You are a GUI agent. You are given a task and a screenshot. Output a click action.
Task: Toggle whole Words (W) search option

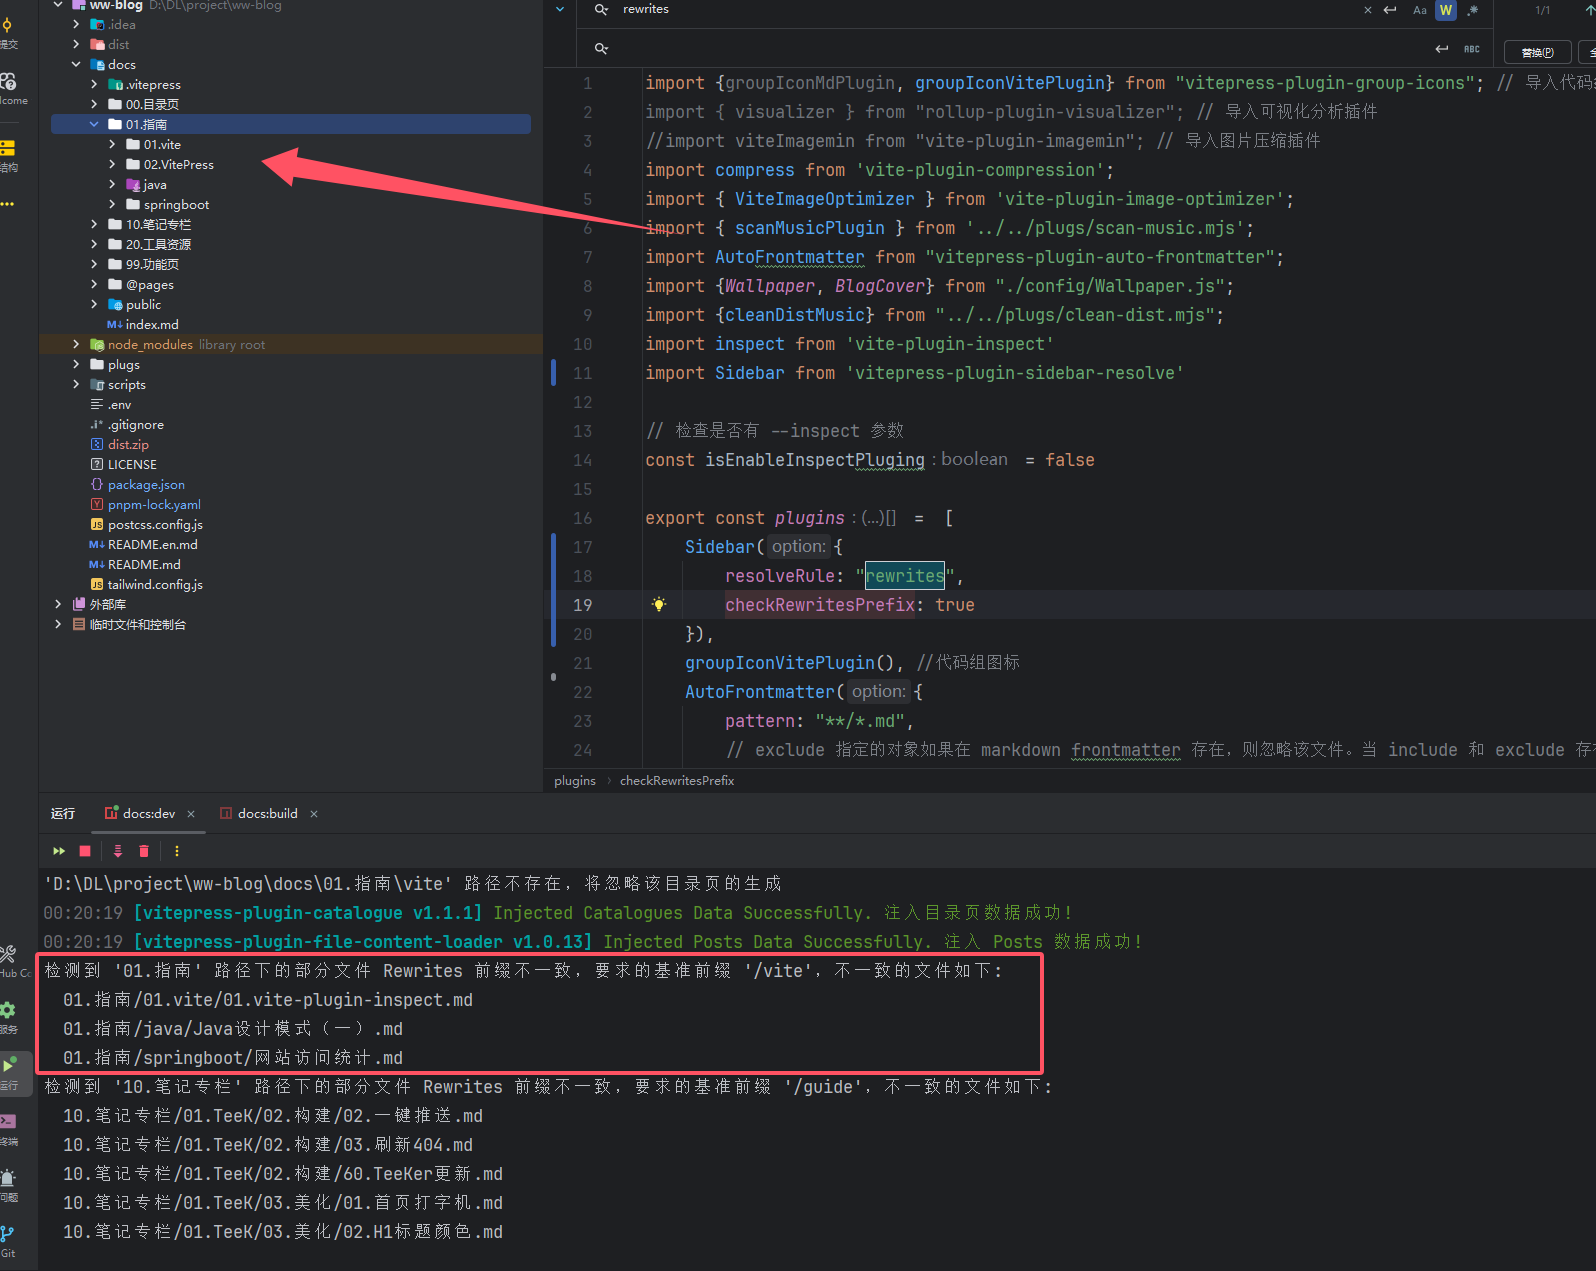tap(1446, 10)
